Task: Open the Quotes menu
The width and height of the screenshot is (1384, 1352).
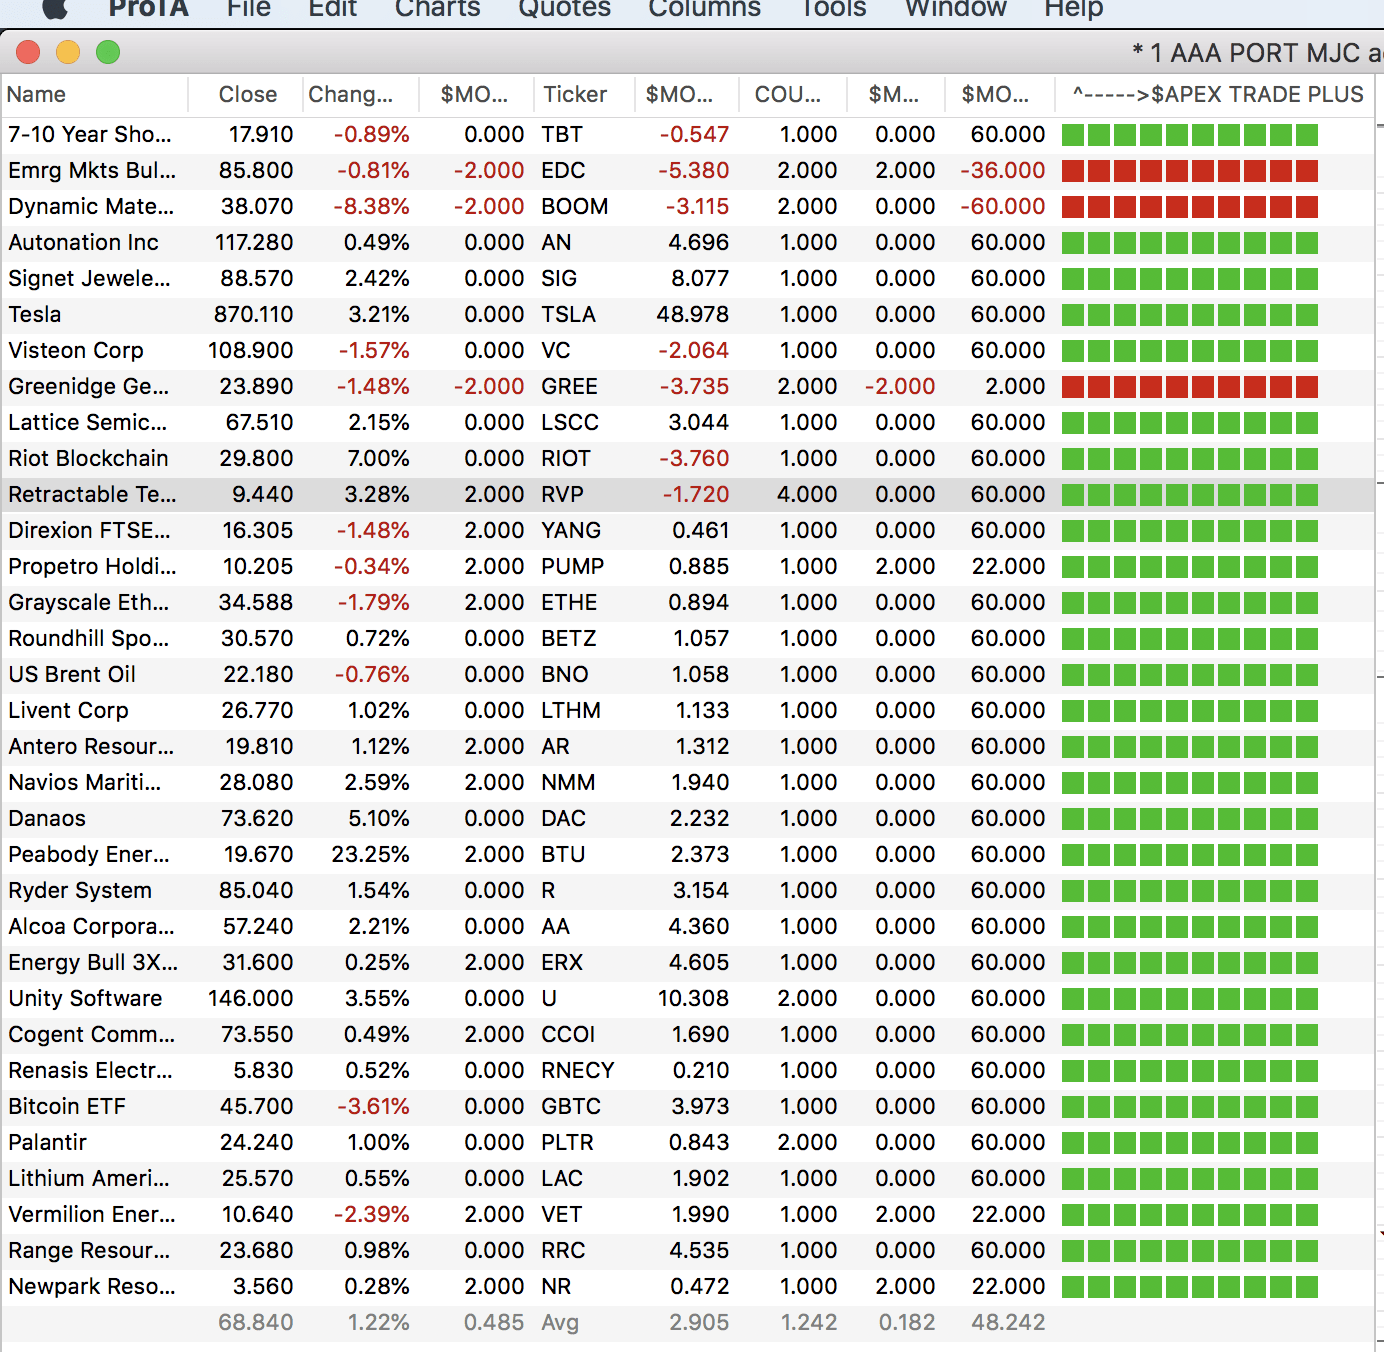Action: [x=564, y=9]
